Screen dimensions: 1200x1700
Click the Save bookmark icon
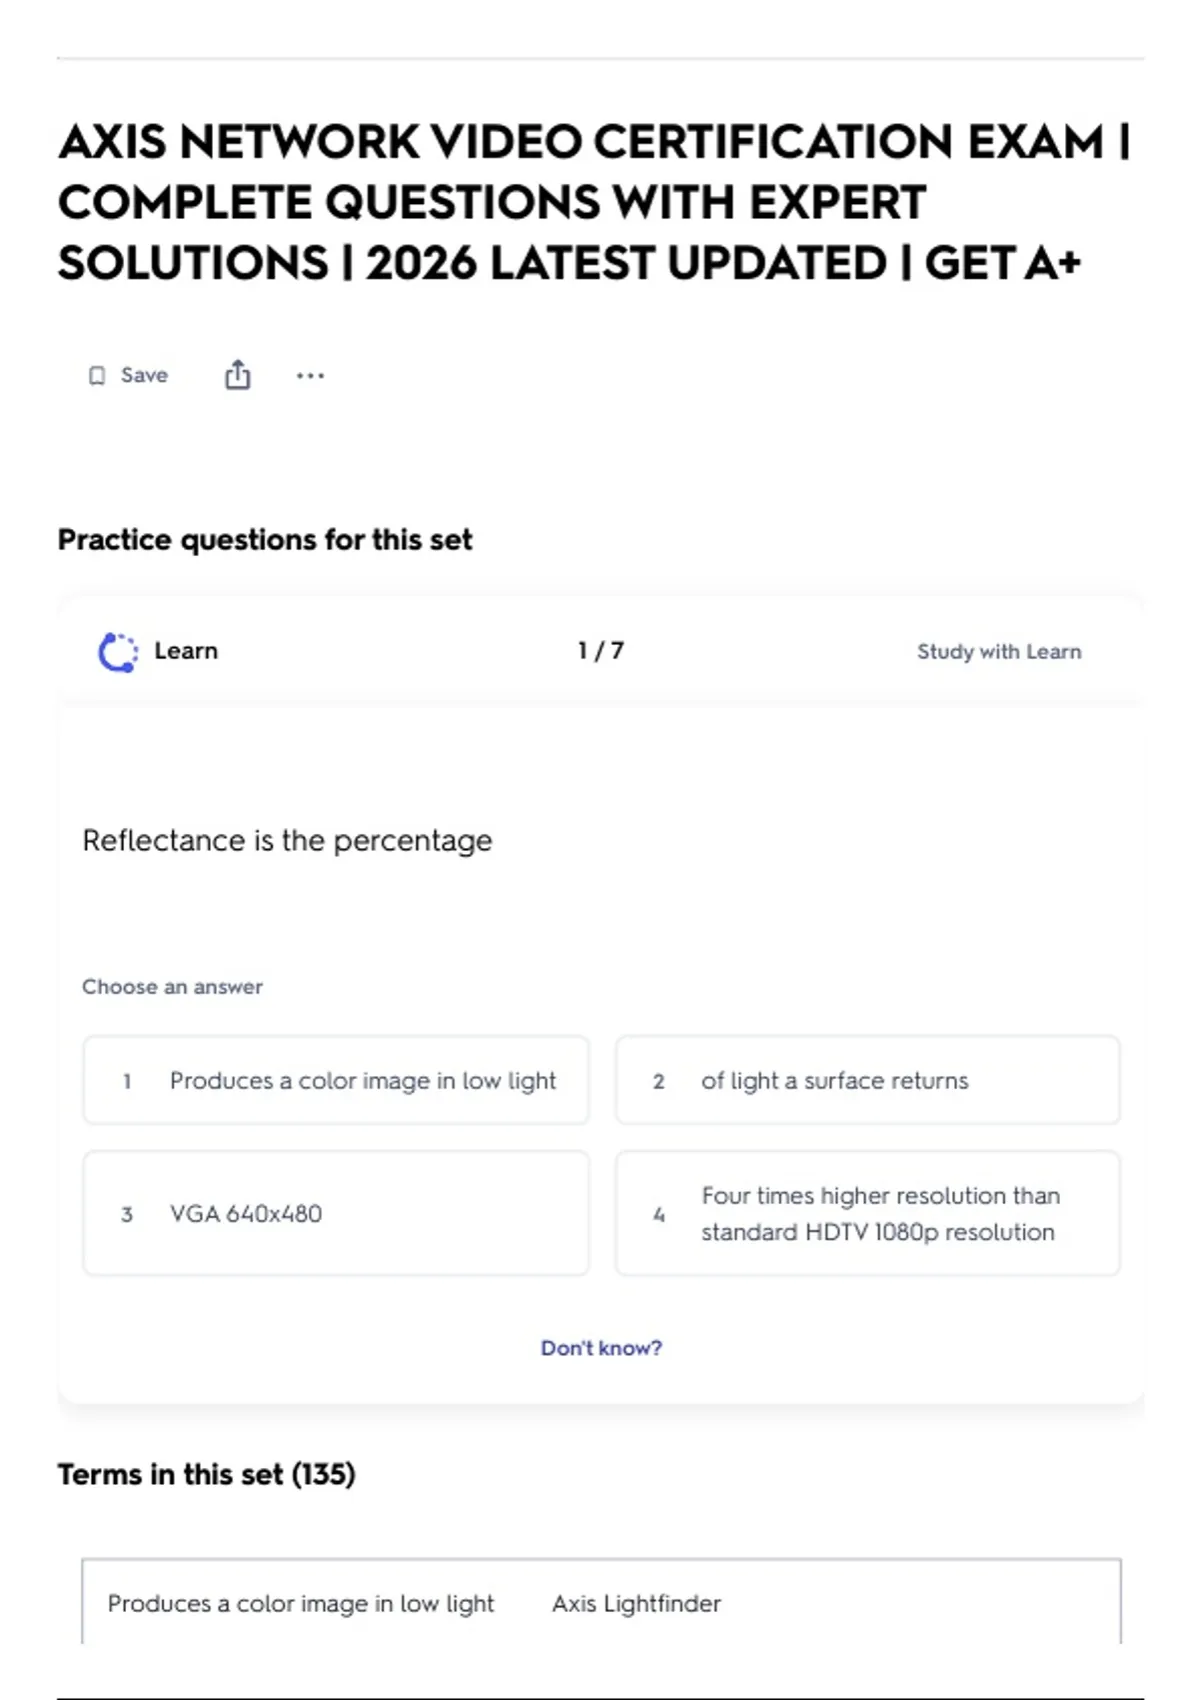point(97,376)
